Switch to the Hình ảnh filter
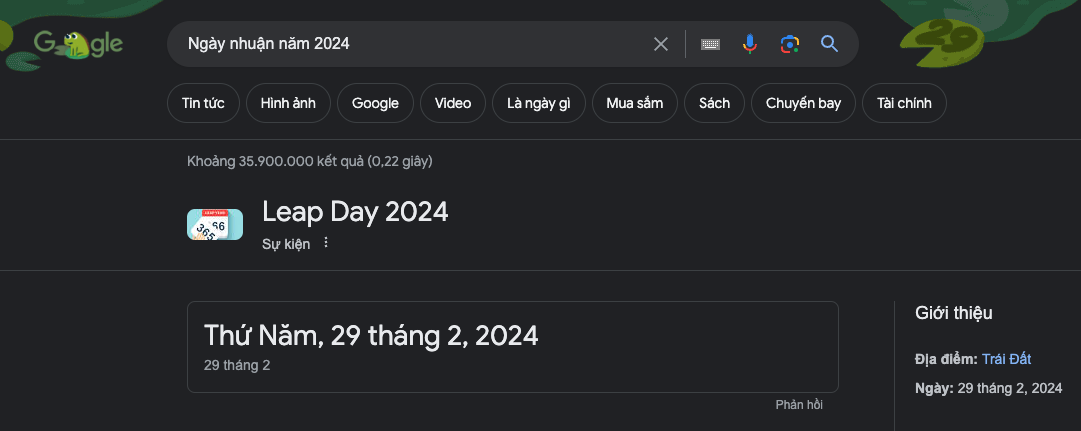 coord(288,103)
